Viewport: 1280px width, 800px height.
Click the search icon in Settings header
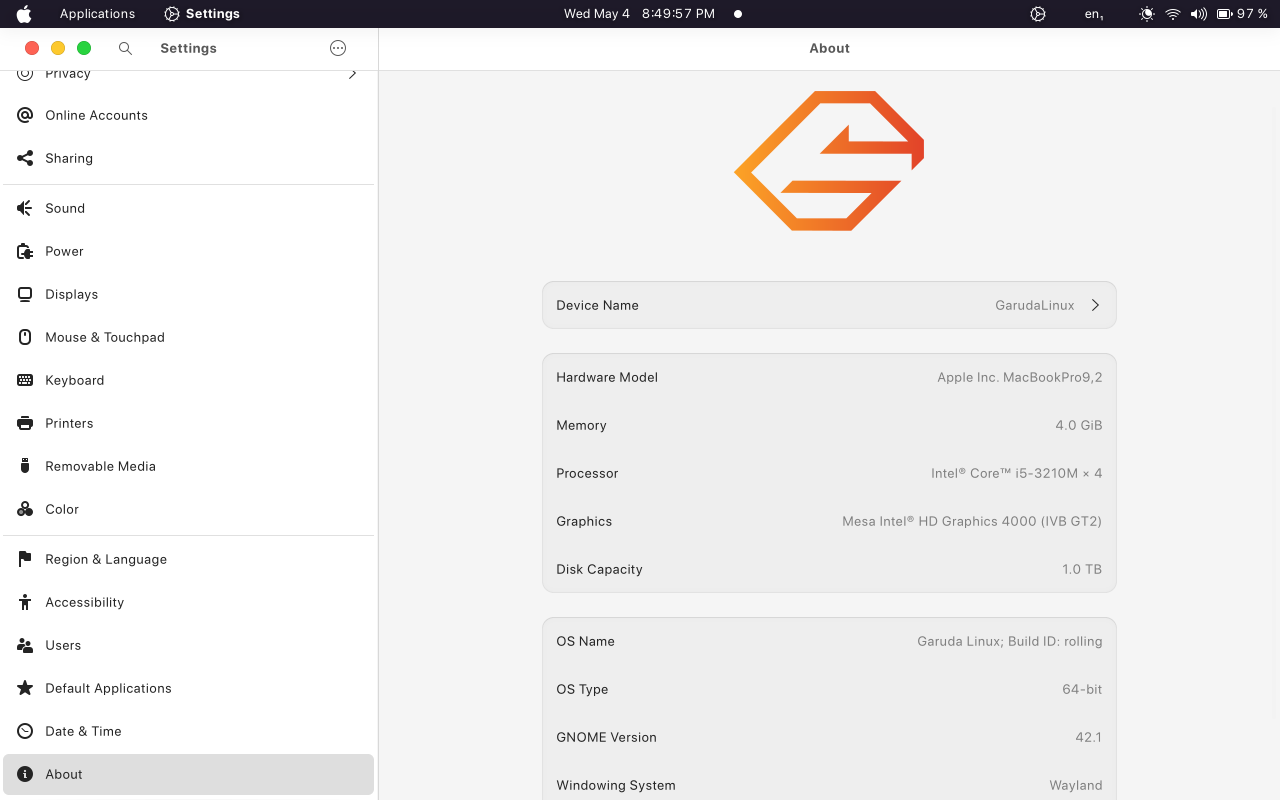tap(125, 48)
